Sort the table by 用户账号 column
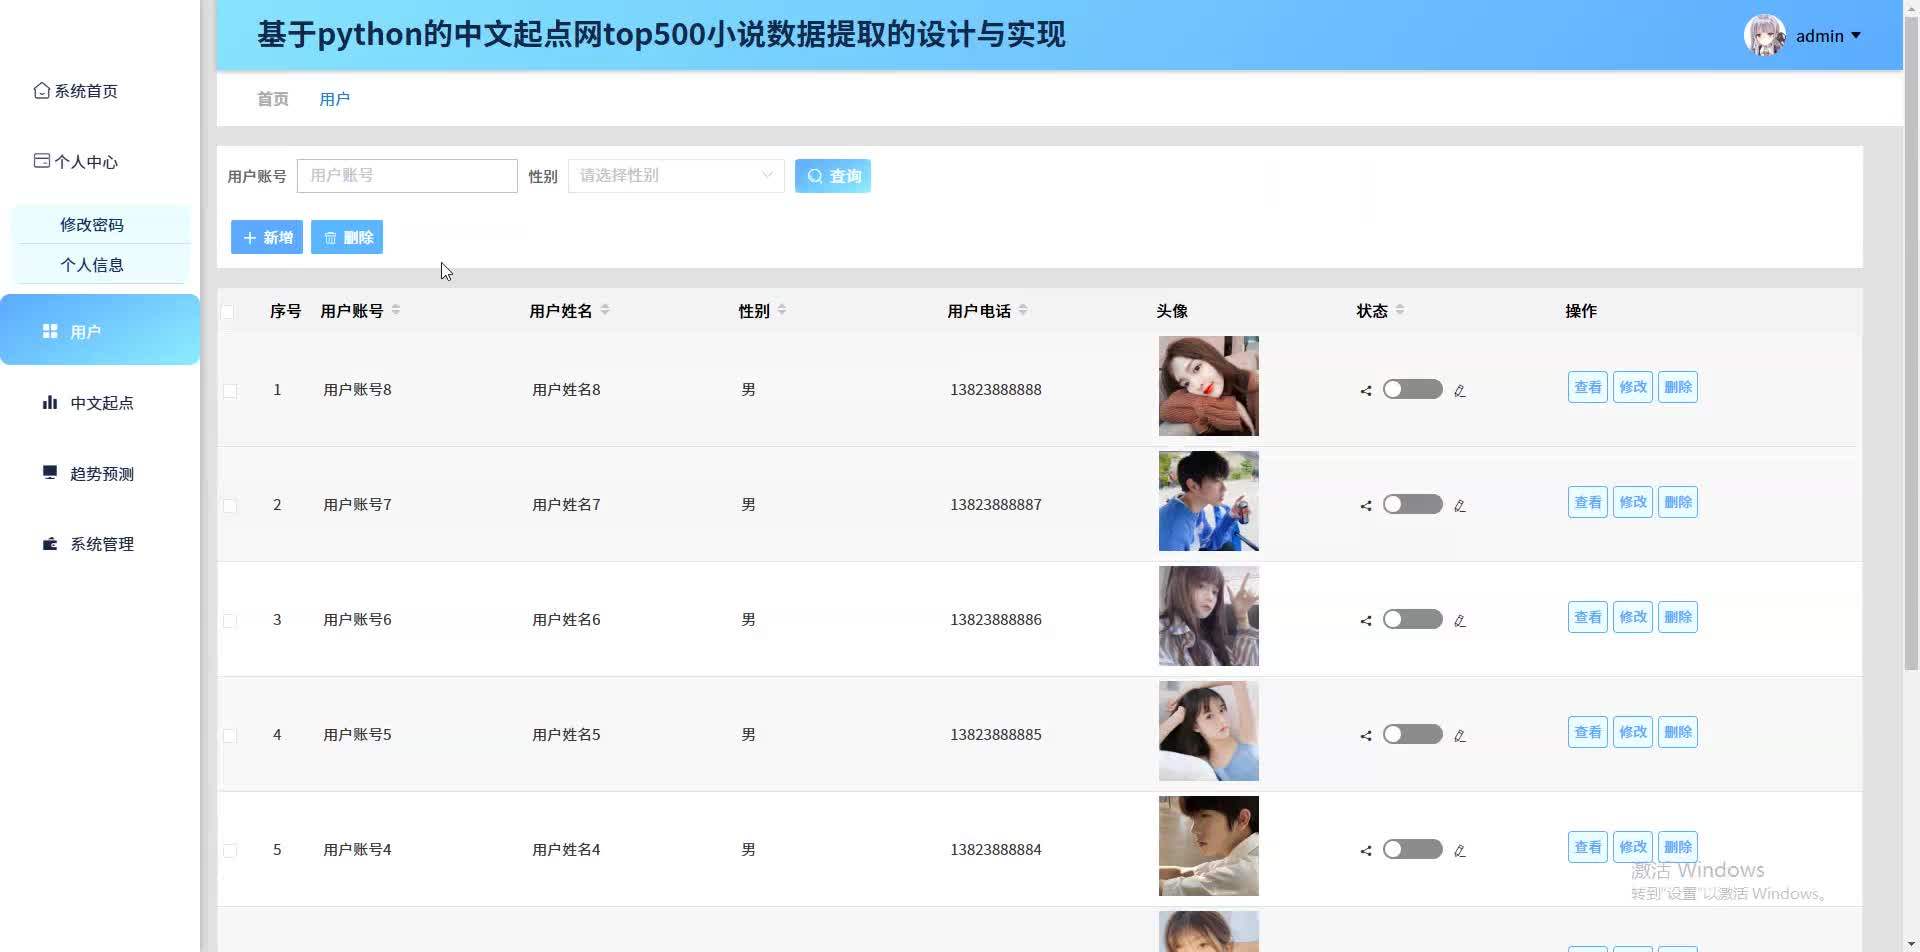Screen dimensions: 1920x952 [396, 311]
